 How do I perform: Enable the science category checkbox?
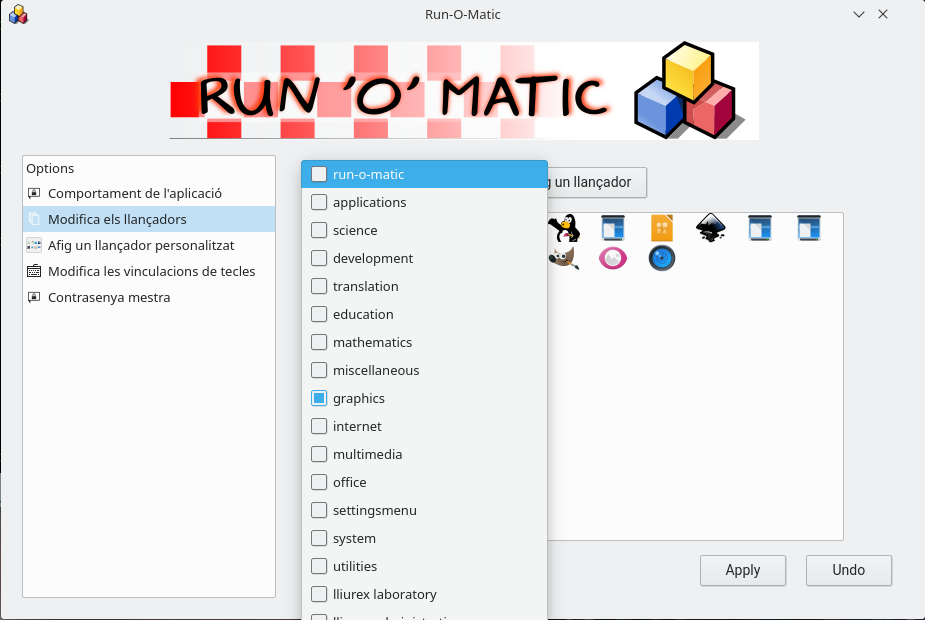[319, 230]
